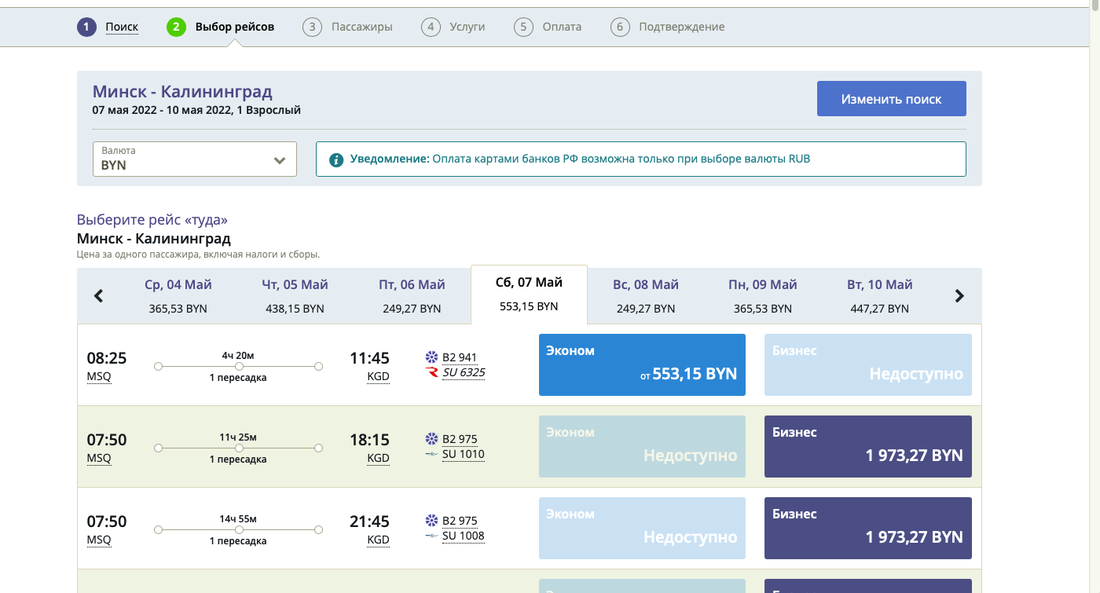
Task: Select the Вс, 08 Май date tab
Action: click(x=645, y=296)
